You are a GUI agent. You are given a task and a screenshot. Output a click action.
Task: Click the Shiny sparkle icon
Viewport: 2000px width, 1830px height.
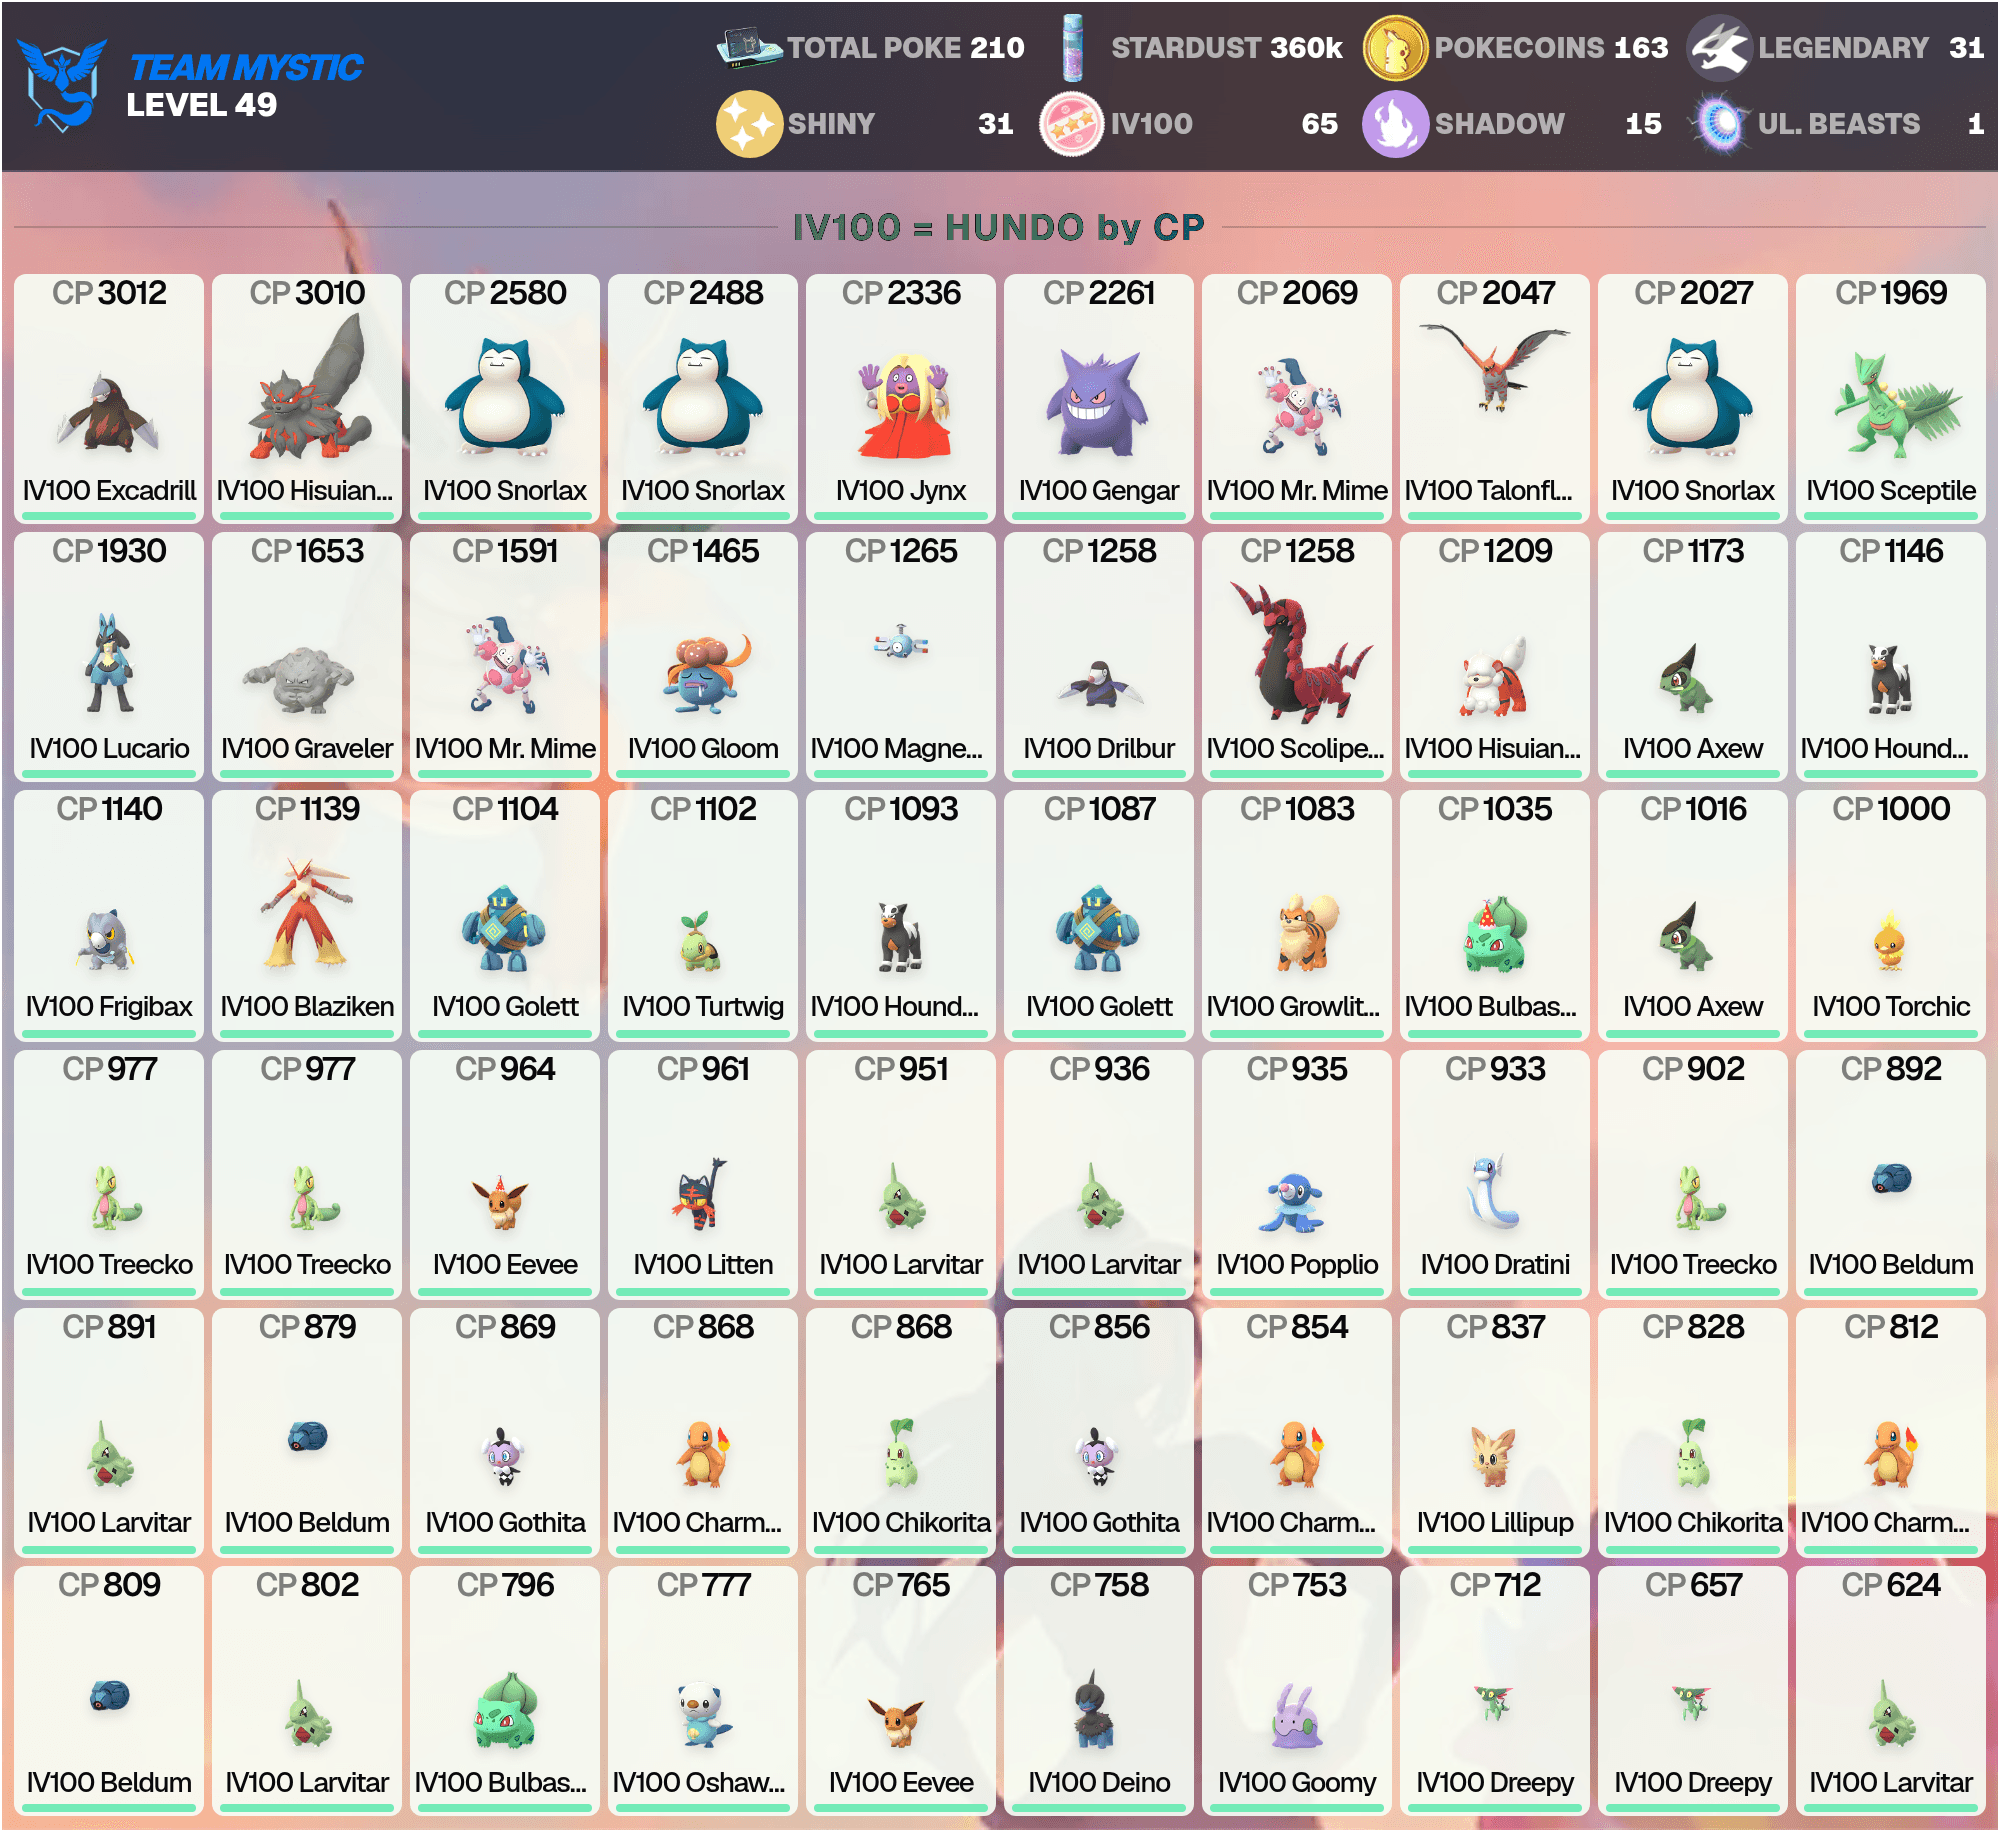pyautogui.click(x=749, y=124)
